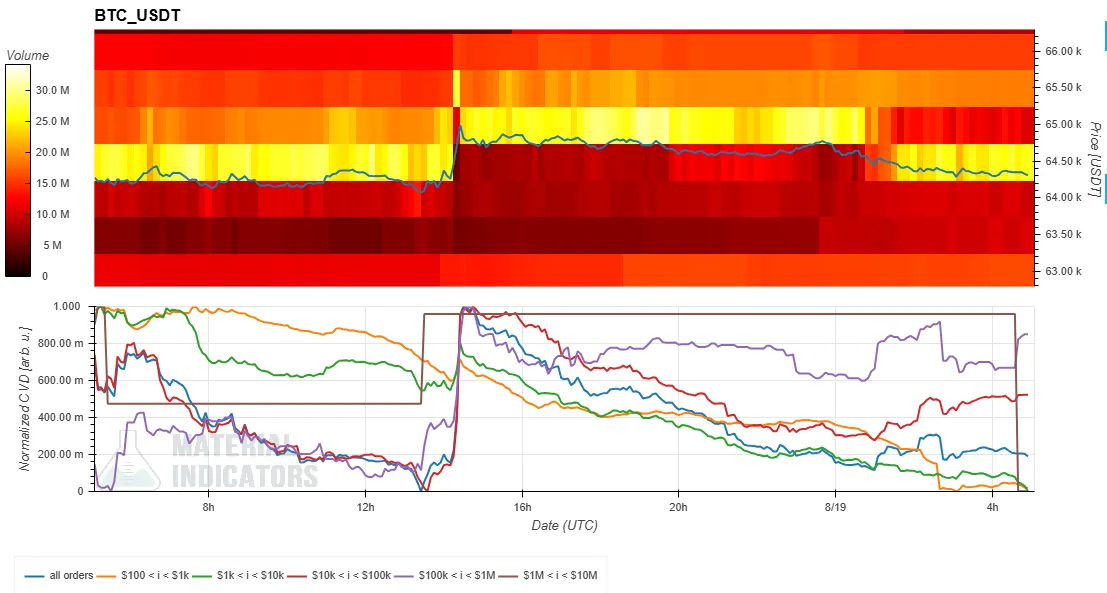
Task: Click the Volume color bar title
Action: click(28, 55)
